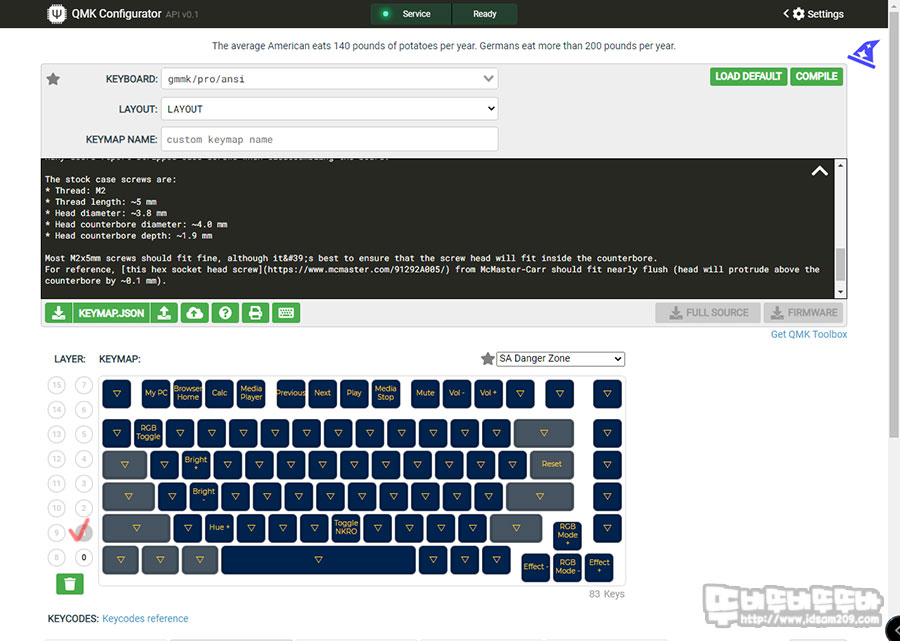This screenshot has width=900, height=641.
Task: Click the star next to colorway selector
Action: (x=487, y=359)
